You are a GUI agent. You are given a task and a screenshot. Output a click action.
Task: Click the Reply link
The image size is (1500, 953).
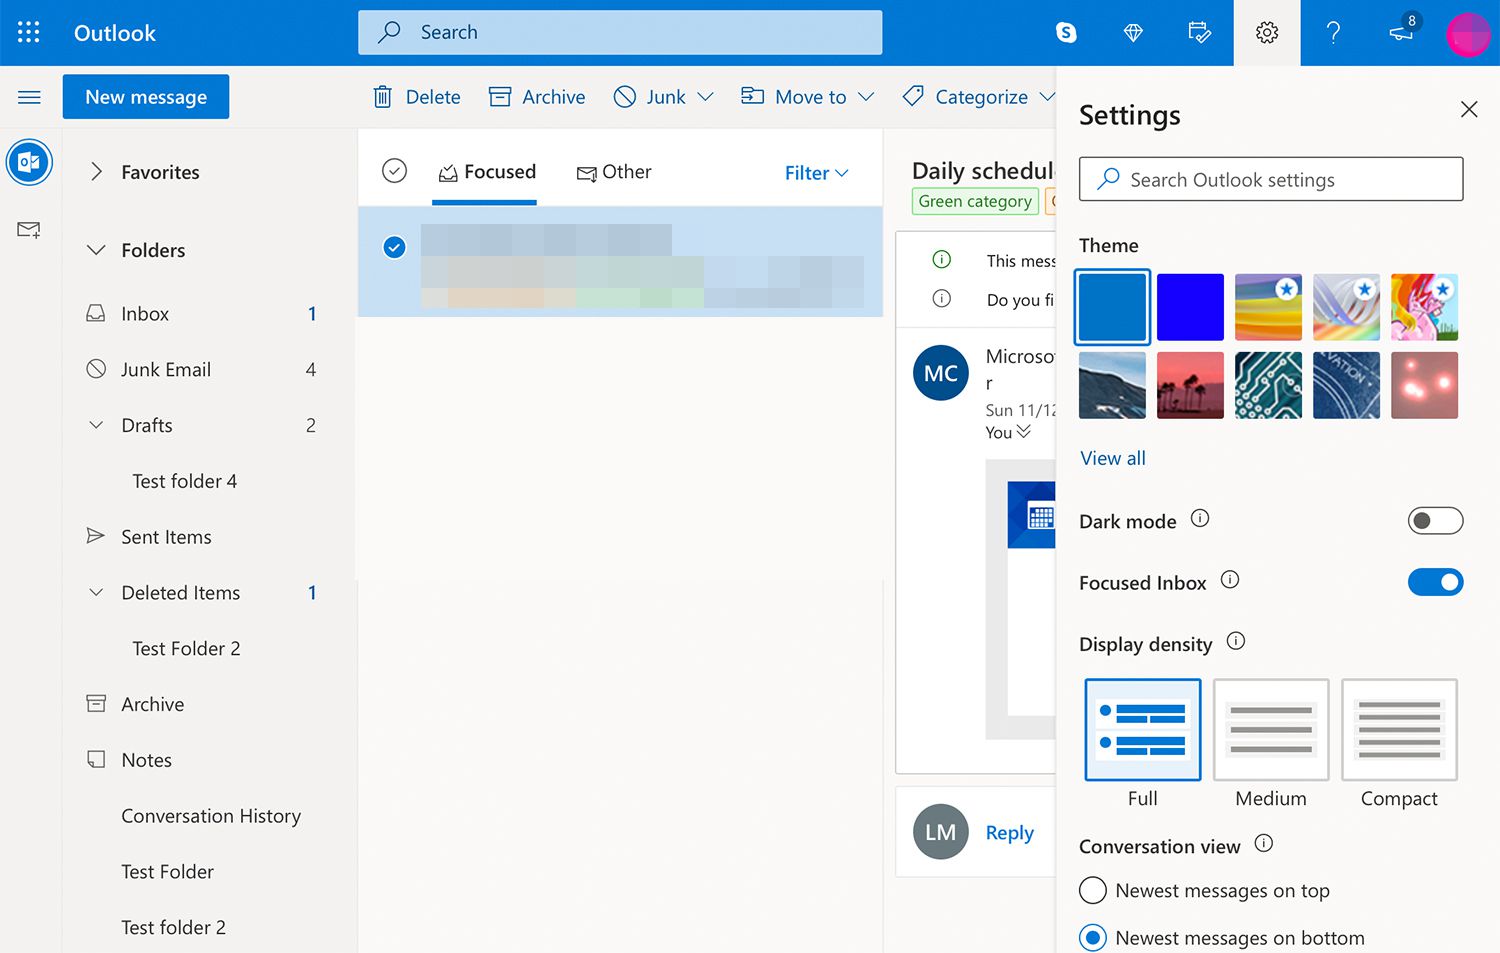1009,832
